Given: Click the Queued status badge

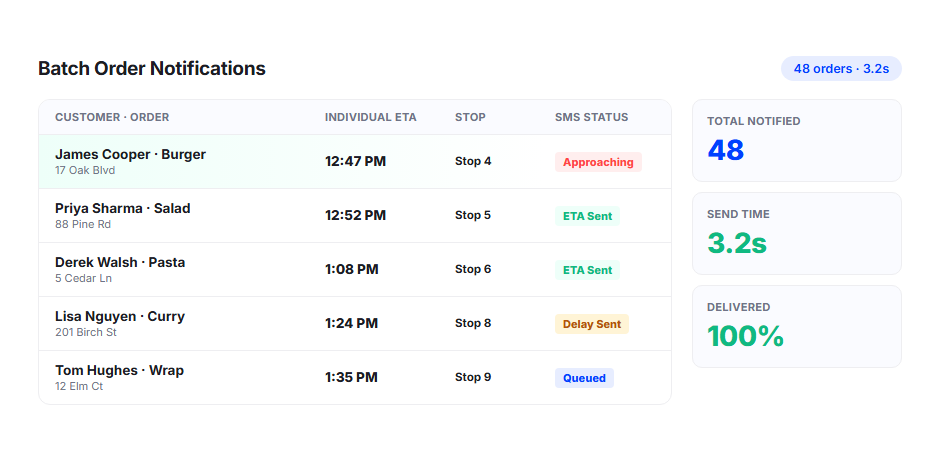Looking at the screenshot, I should [x=585, y=378].
